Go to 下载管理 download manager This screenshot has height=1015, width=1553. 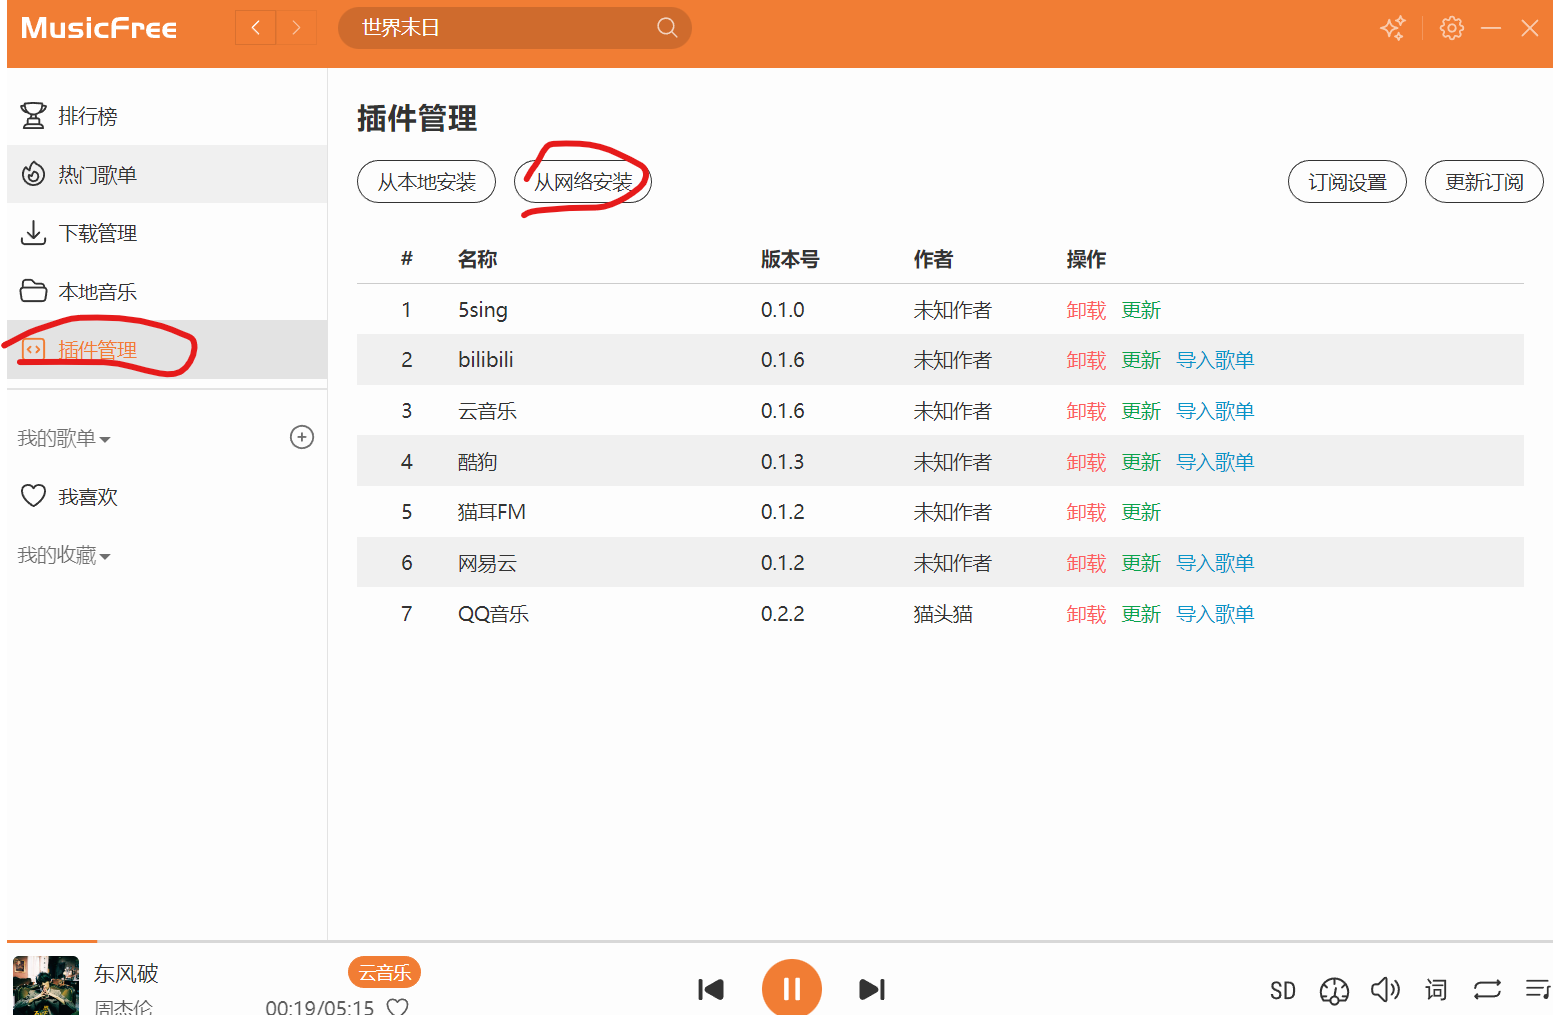coord(167,233)
